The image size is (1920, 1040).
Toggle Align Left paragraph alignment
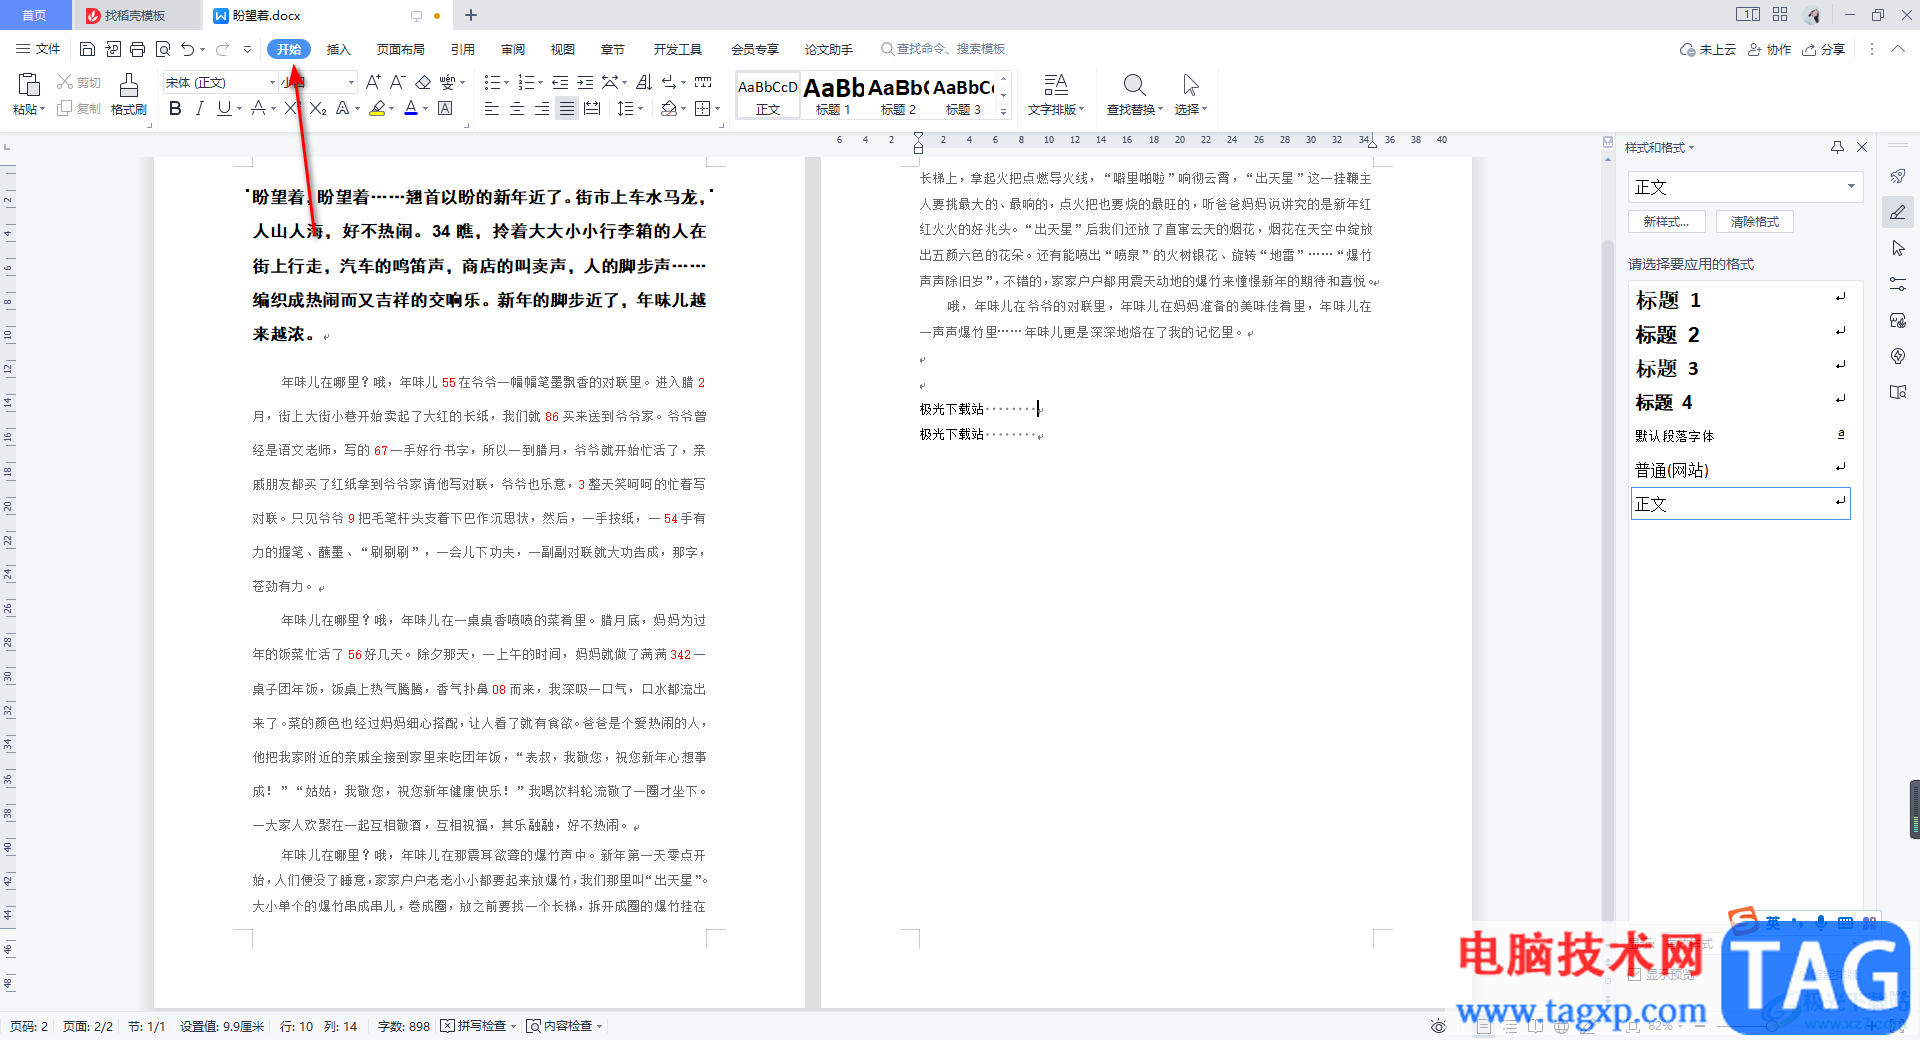pos(491,108)
